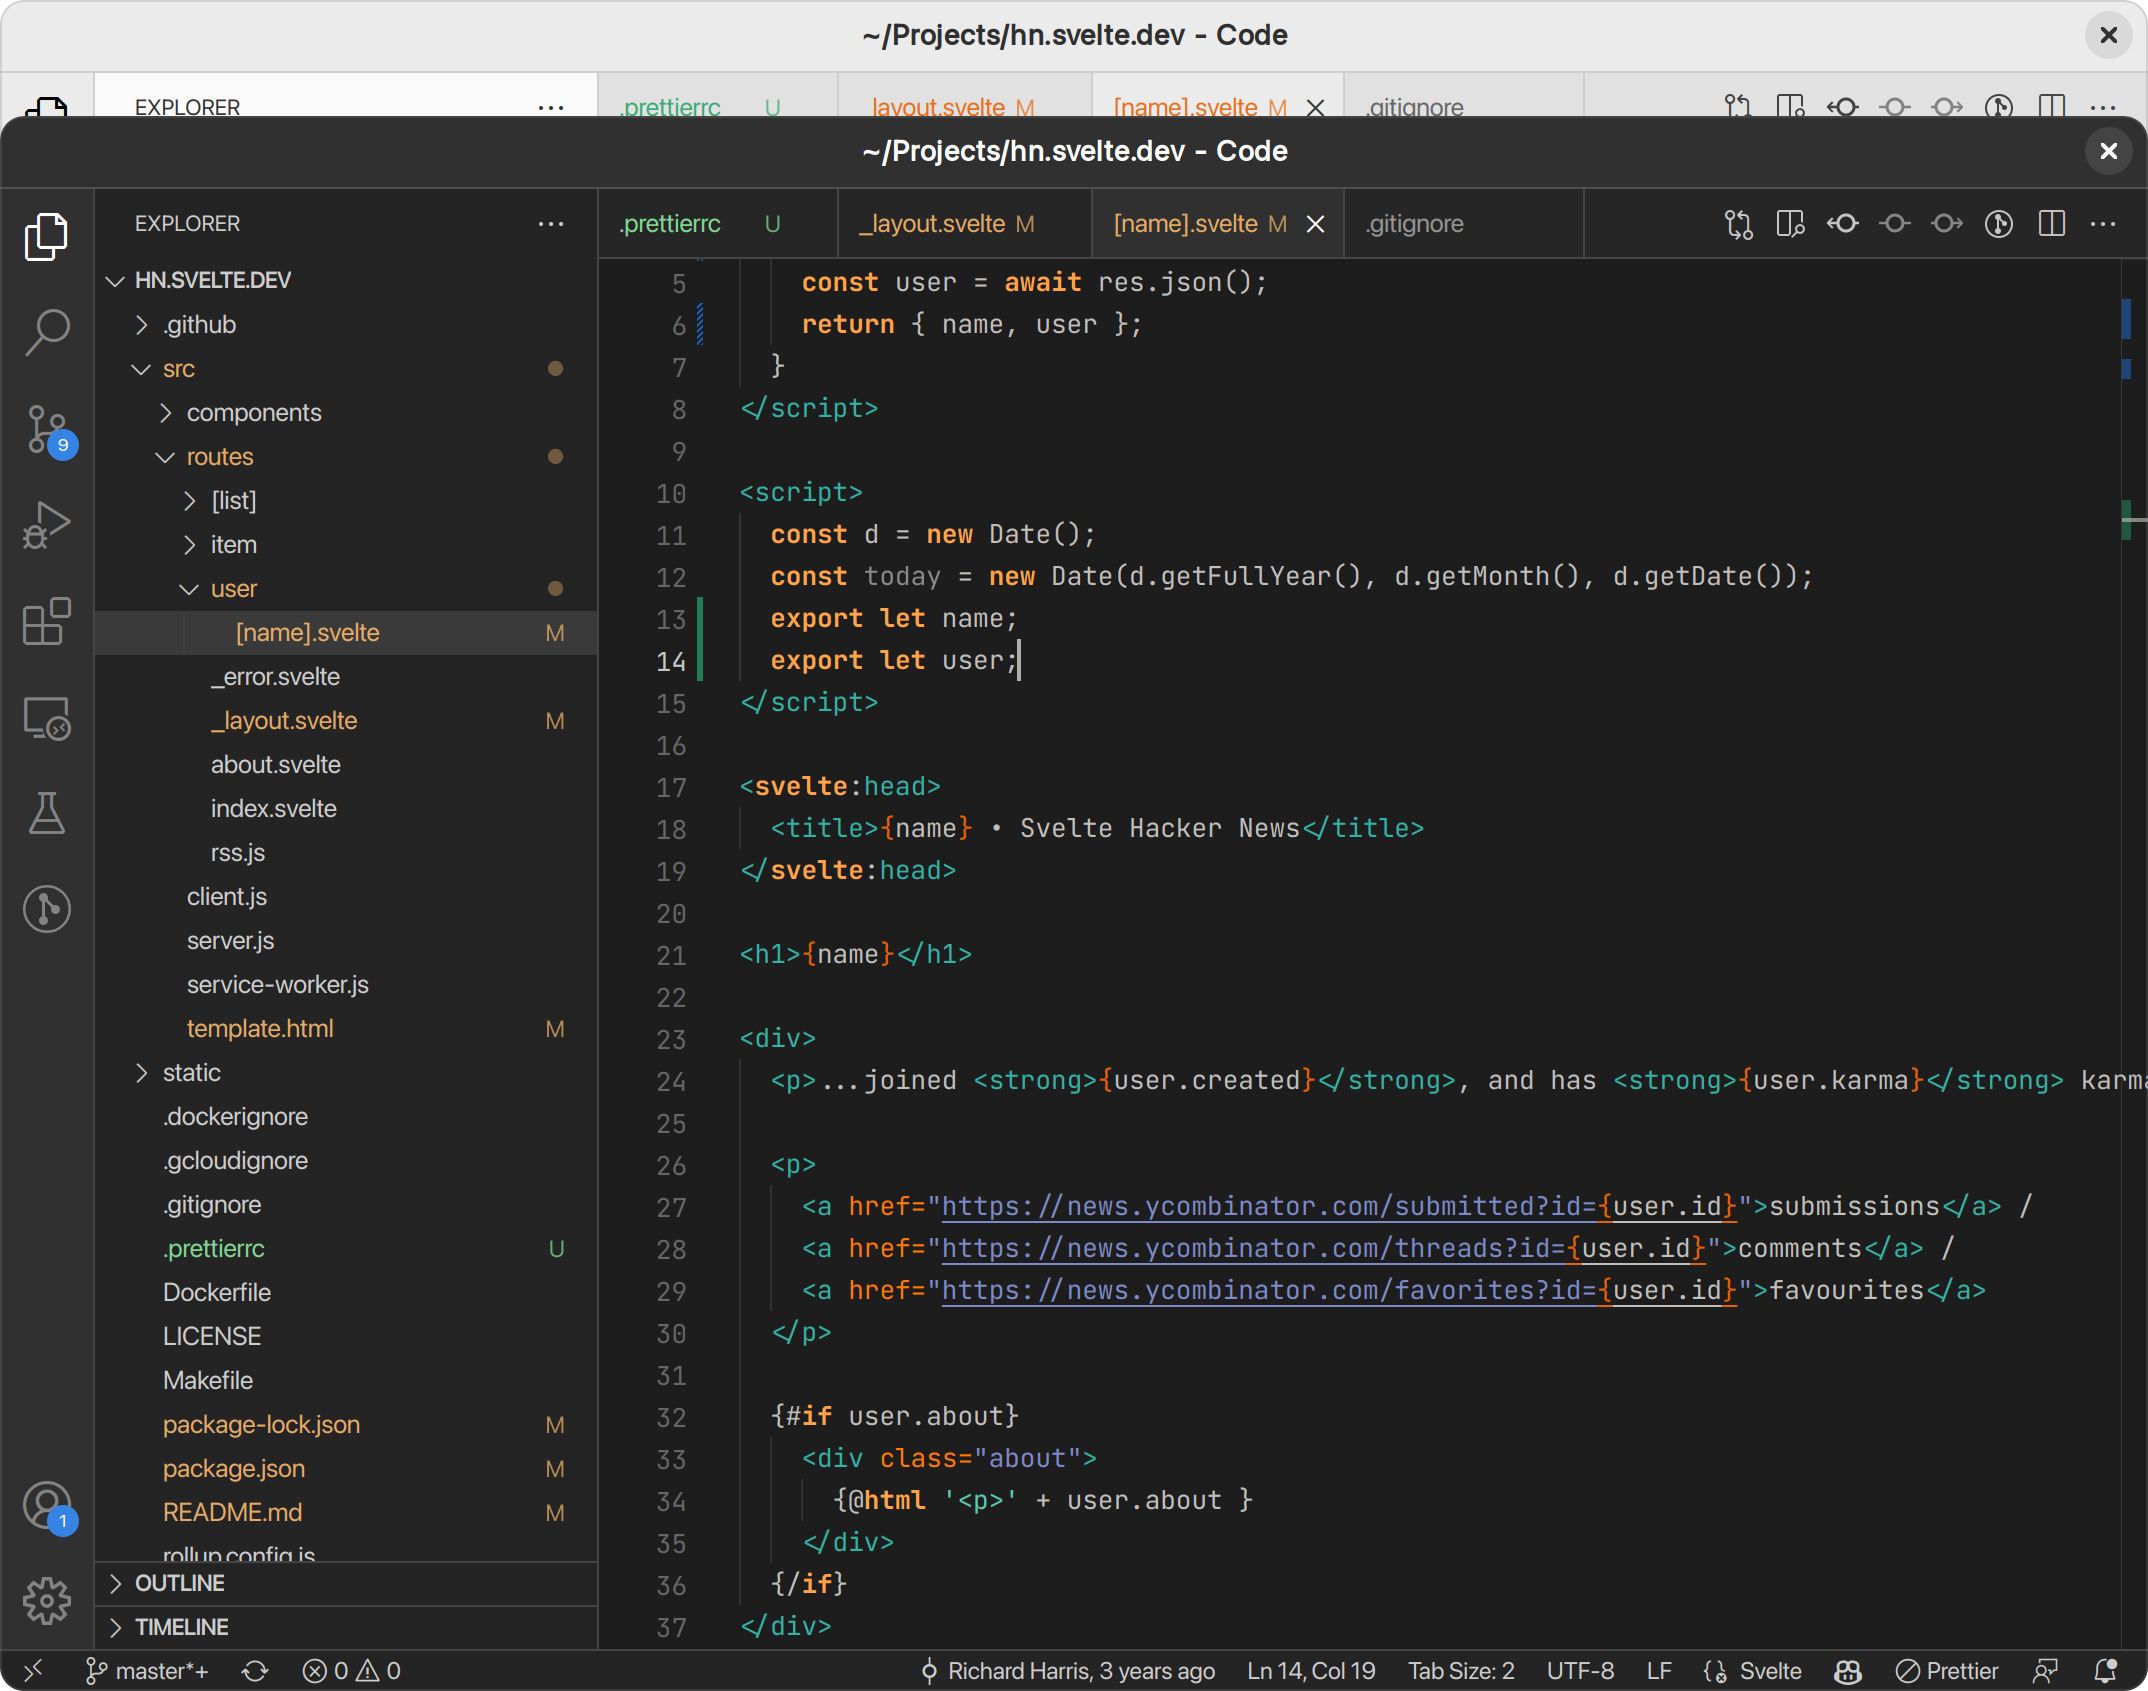Open the Run and Debug view
The height and width of the screenshot is (1691, 2148).
coord(46,524)
